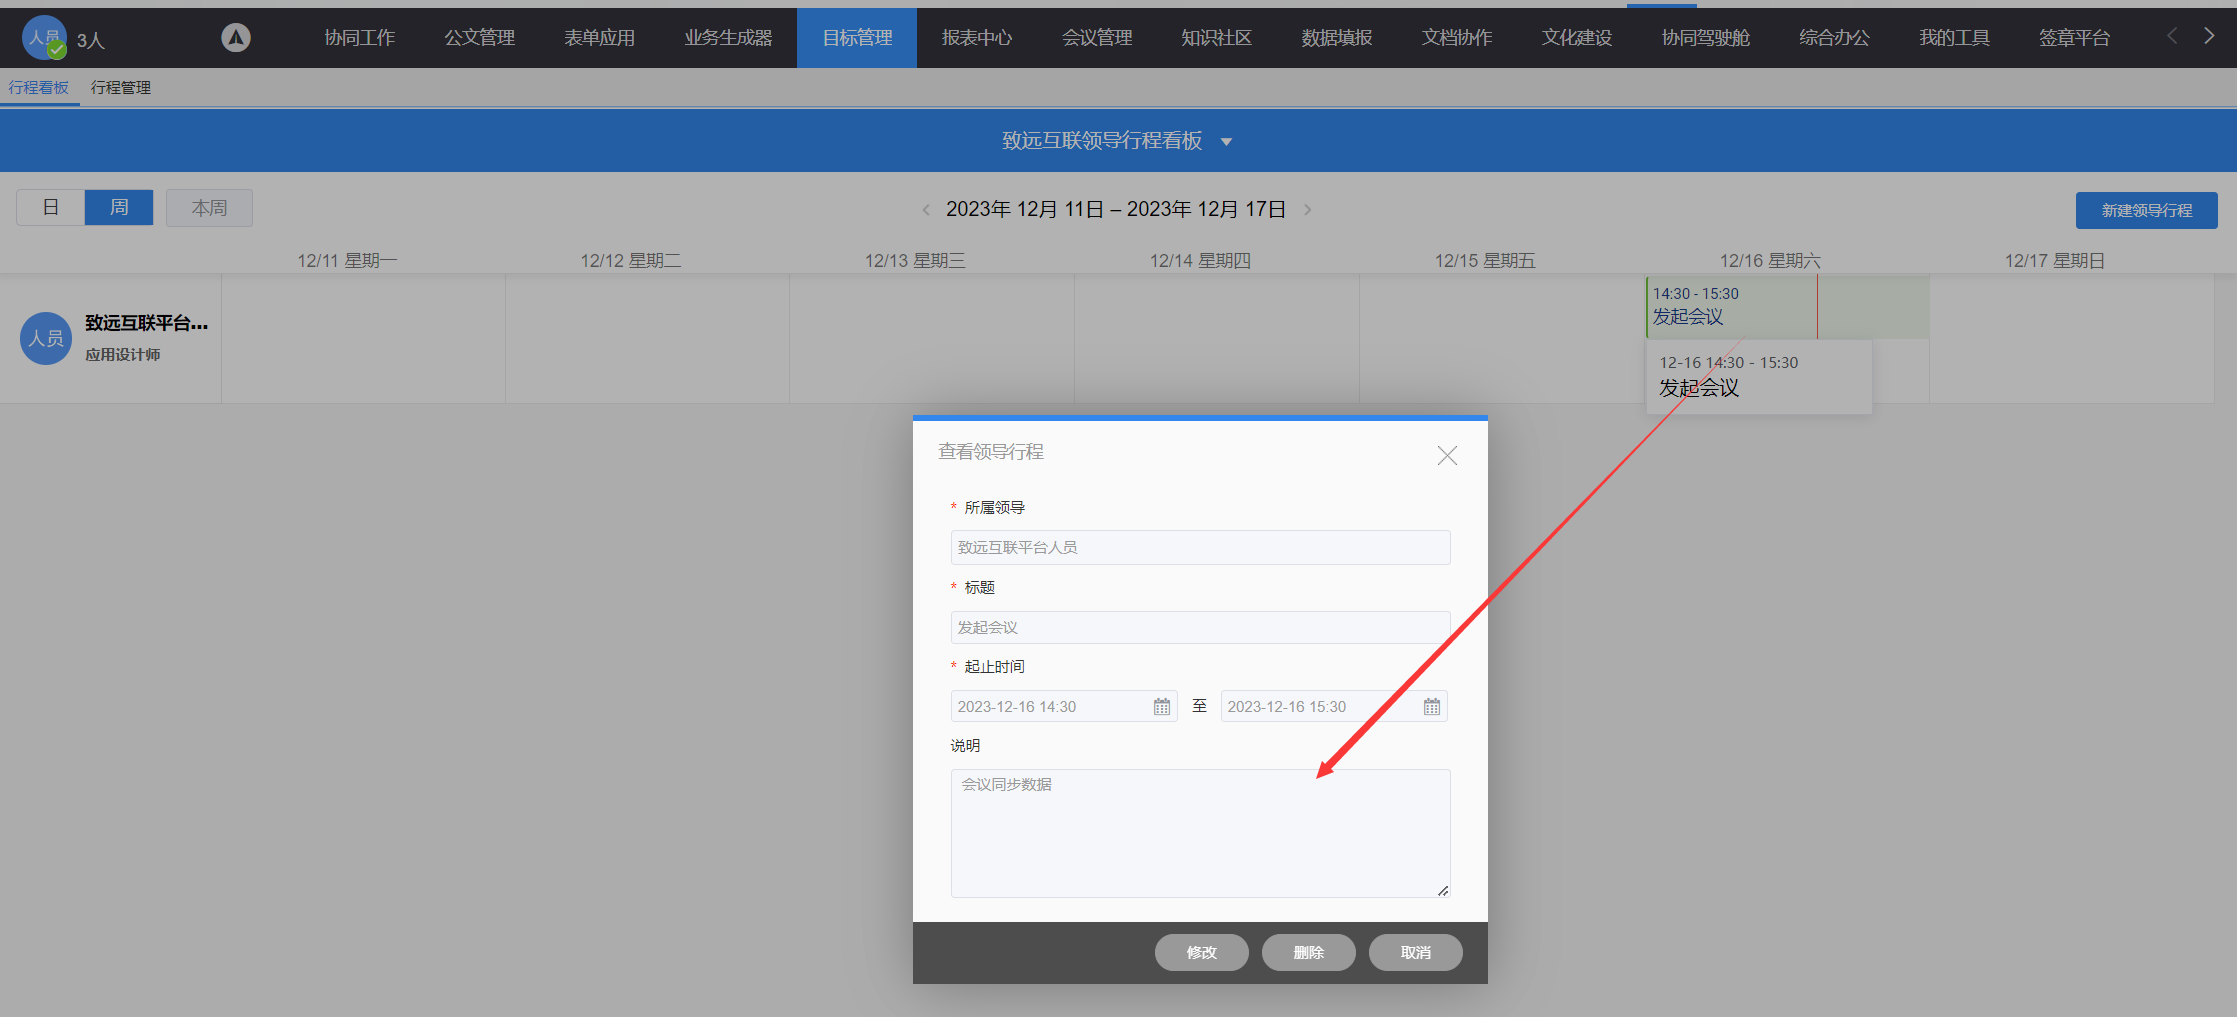Open the 文档协作 menu
The image size is (2237, 1017).
[1457, 38]
